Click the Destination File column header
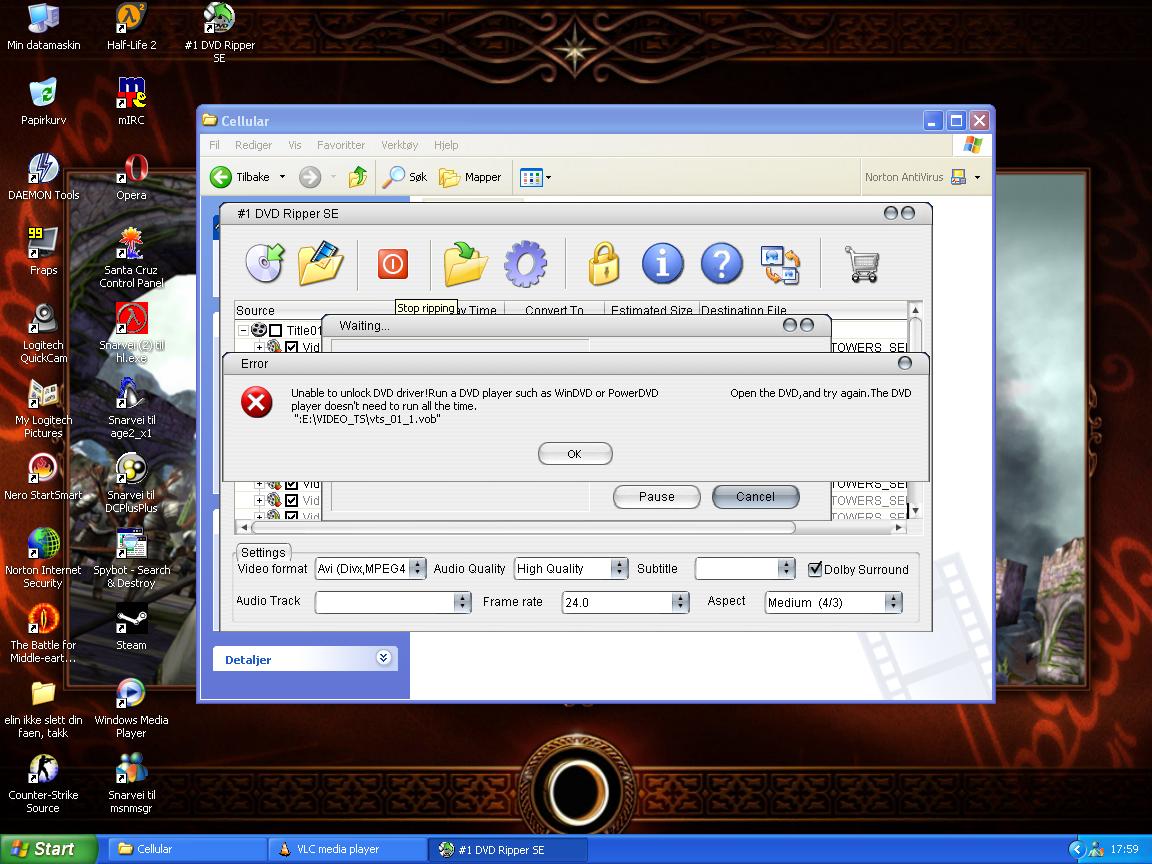This screenshot has width=1152, height=864. [802, 310]
